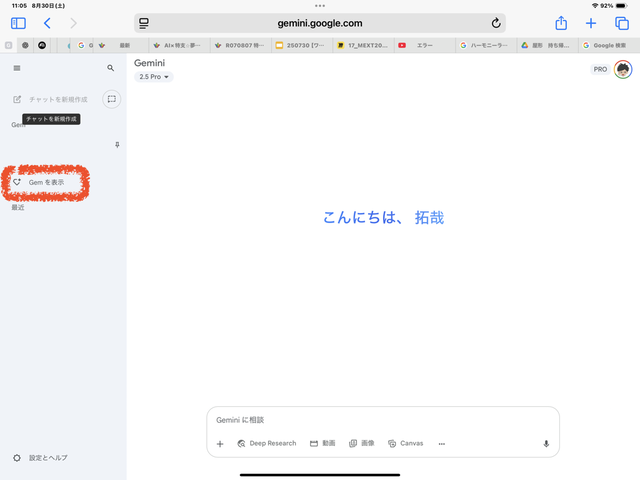Select the black circle pinned tab
The image size is (640, 480).
pyautogui.click(x=42, y=45)
